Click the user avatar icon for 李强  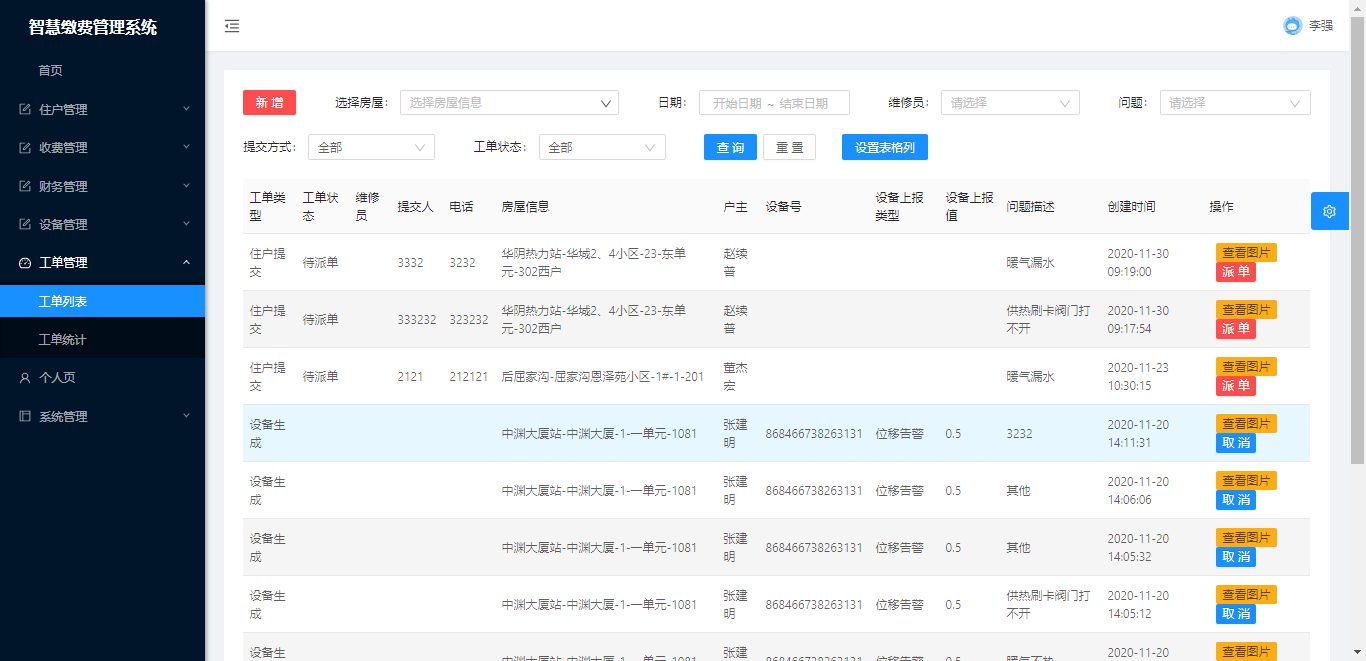pos(1292,26)
